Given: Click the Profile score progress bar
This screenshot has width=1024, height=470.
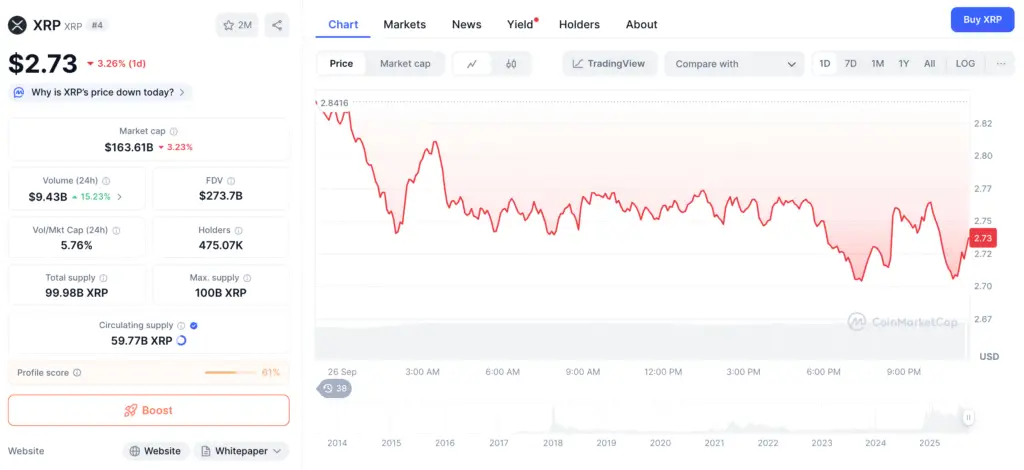Looking at the screenshot, I should coord(230,373).
